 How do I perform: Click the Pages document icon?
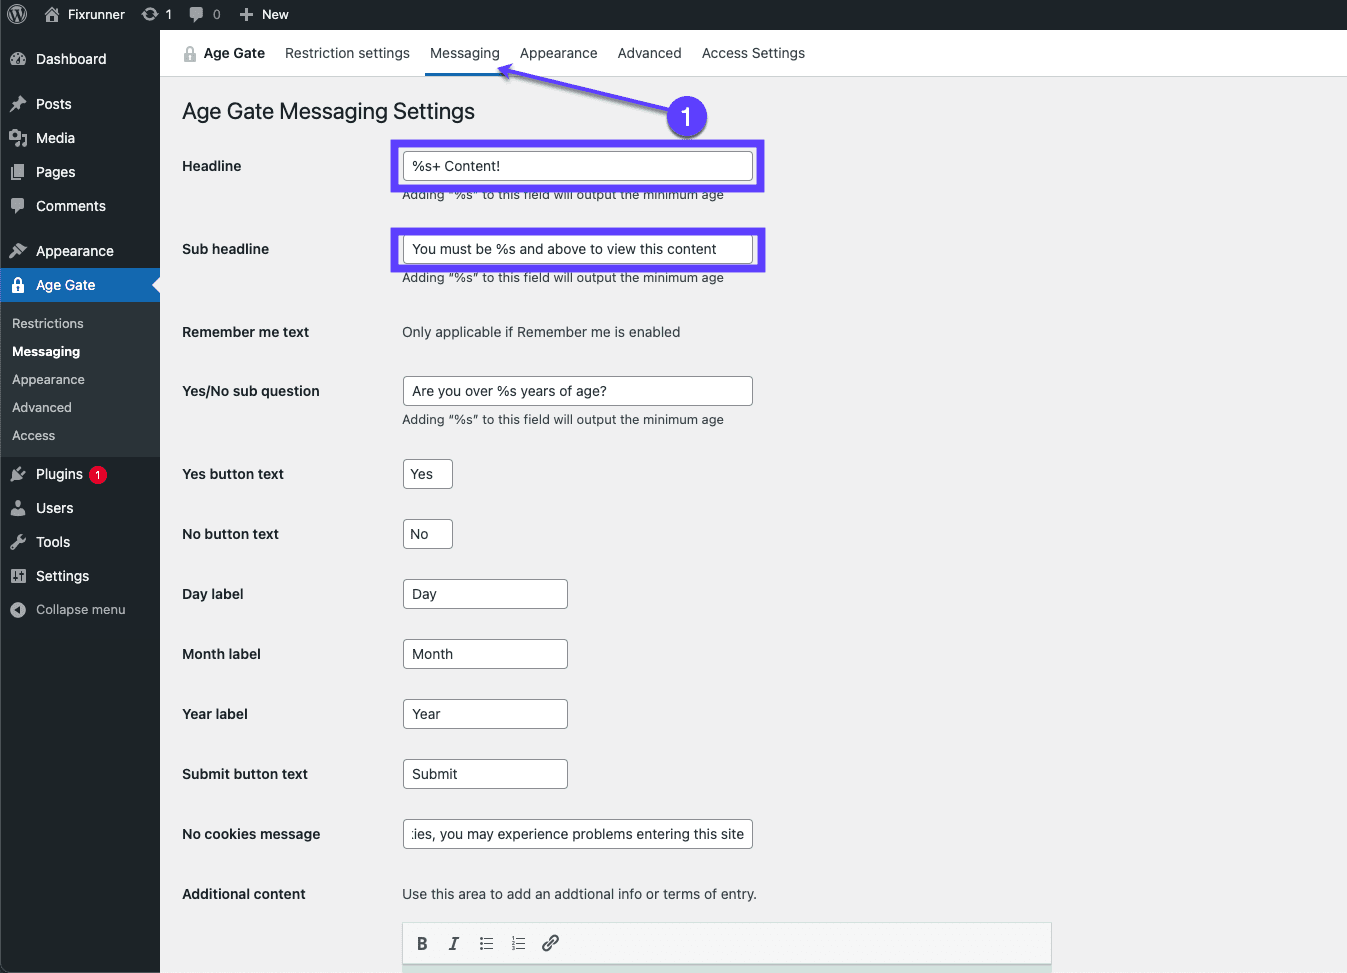[x=18, y=172]
